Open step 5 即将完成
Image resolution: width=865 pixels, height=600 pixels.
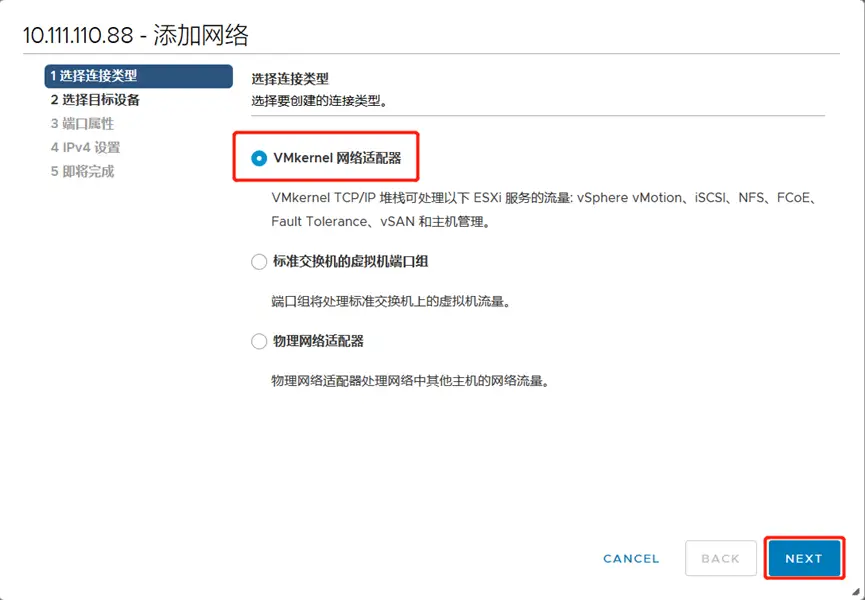(82, 172)
